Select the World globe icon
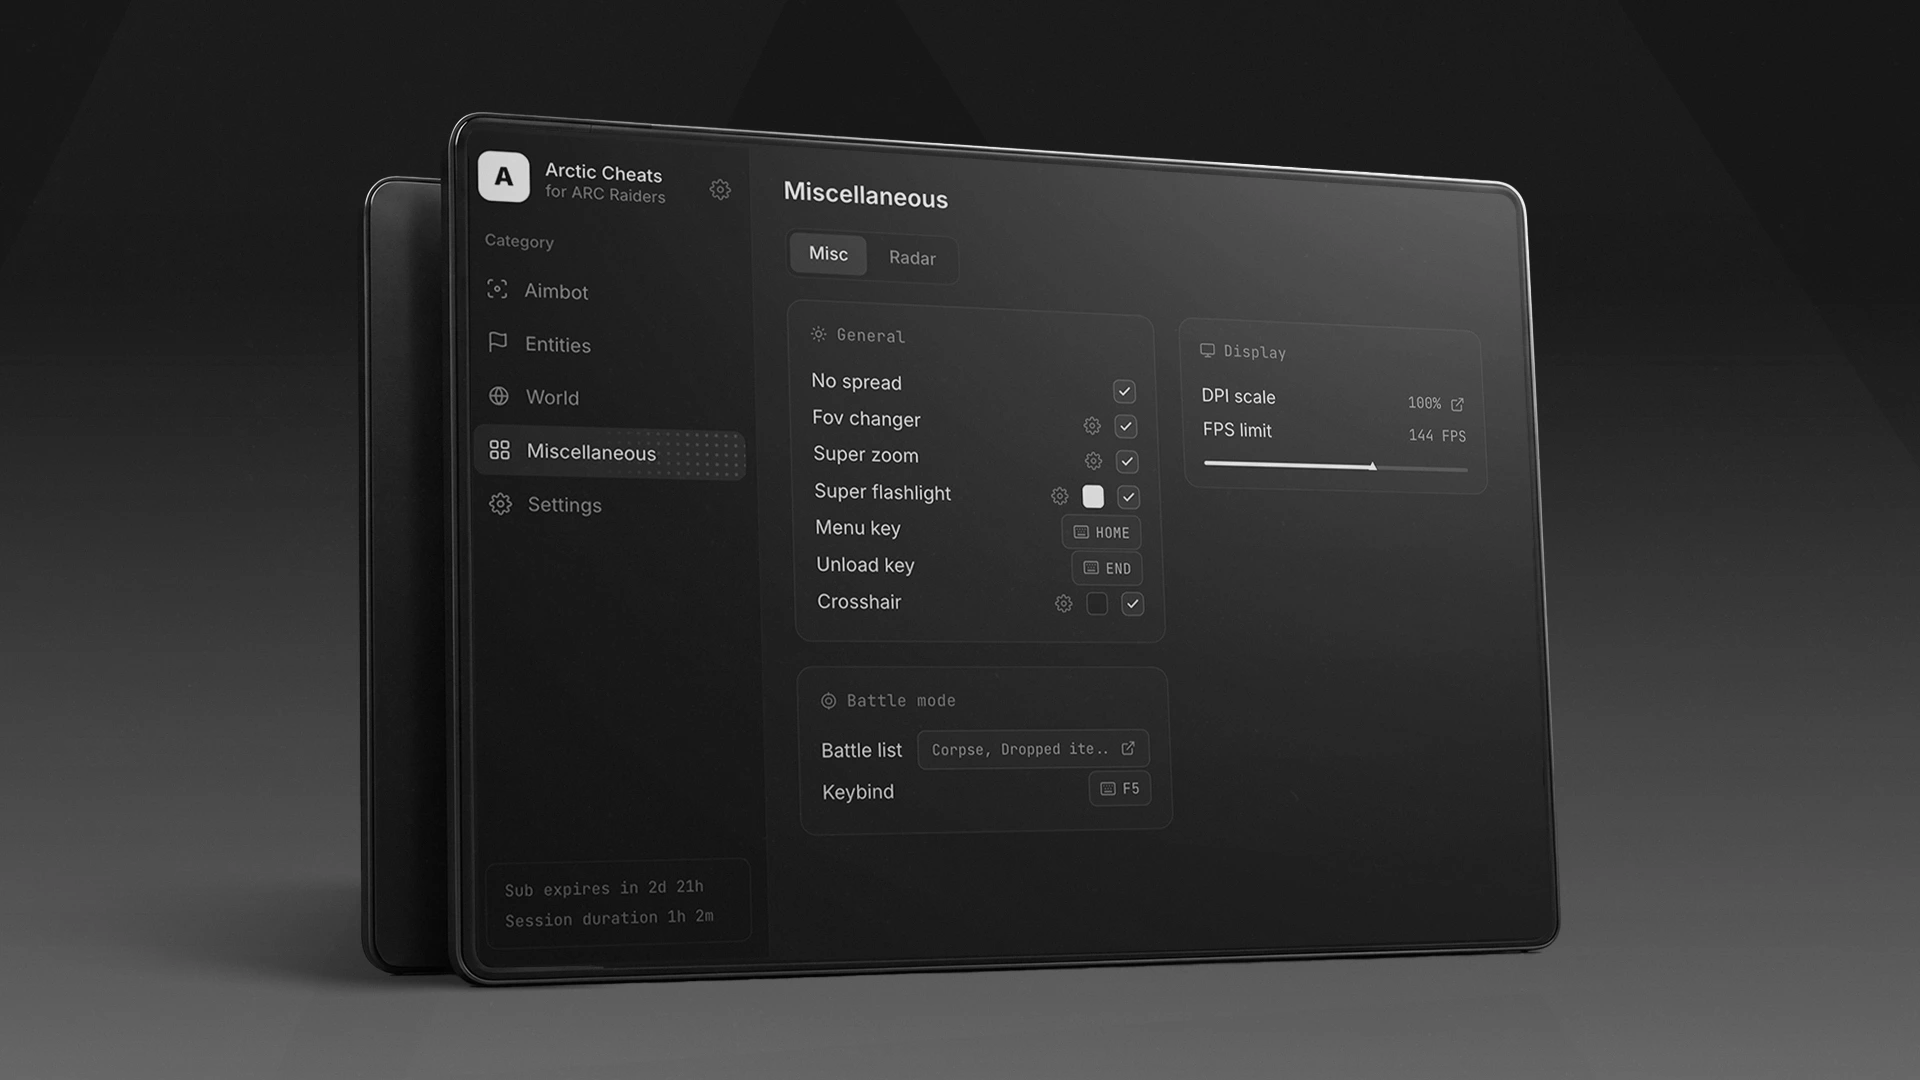The width and height of the screenshot is (1920, 1080). [499, 396]
